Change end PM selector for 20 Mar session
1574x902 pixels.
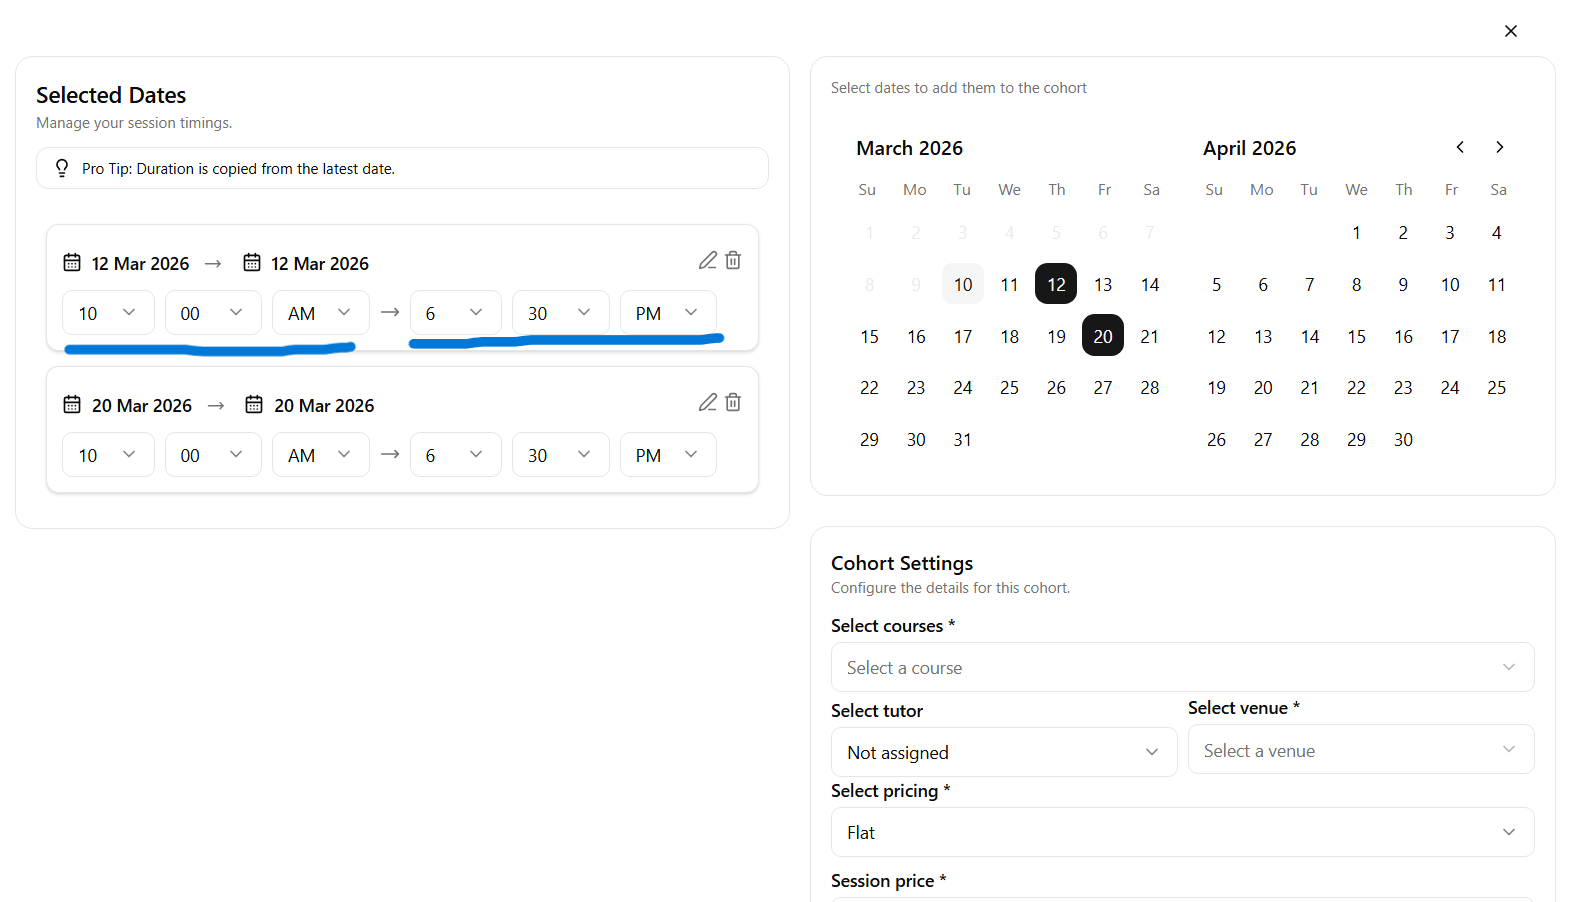(667, 455)
